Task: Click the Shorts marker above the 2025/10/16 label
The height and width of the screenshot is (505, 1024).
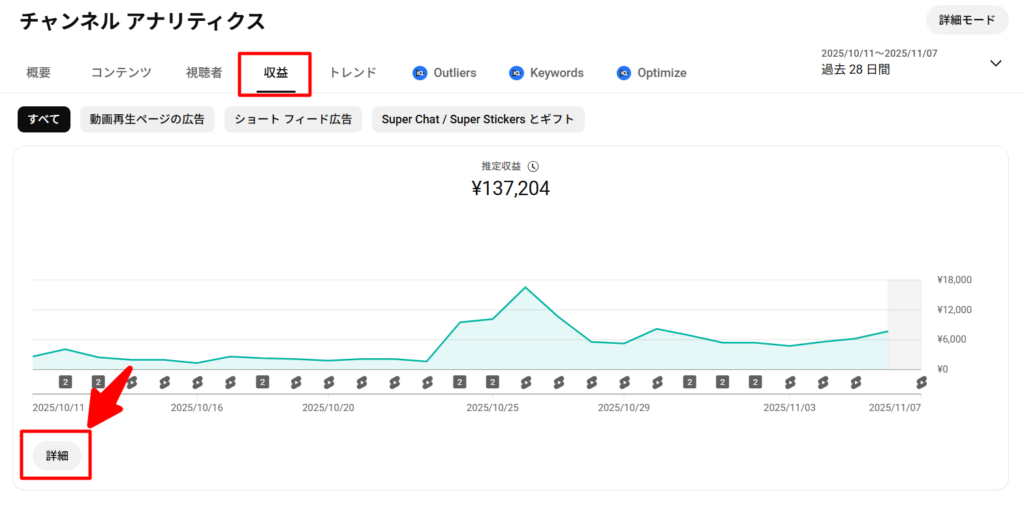Action: [197, 382]
